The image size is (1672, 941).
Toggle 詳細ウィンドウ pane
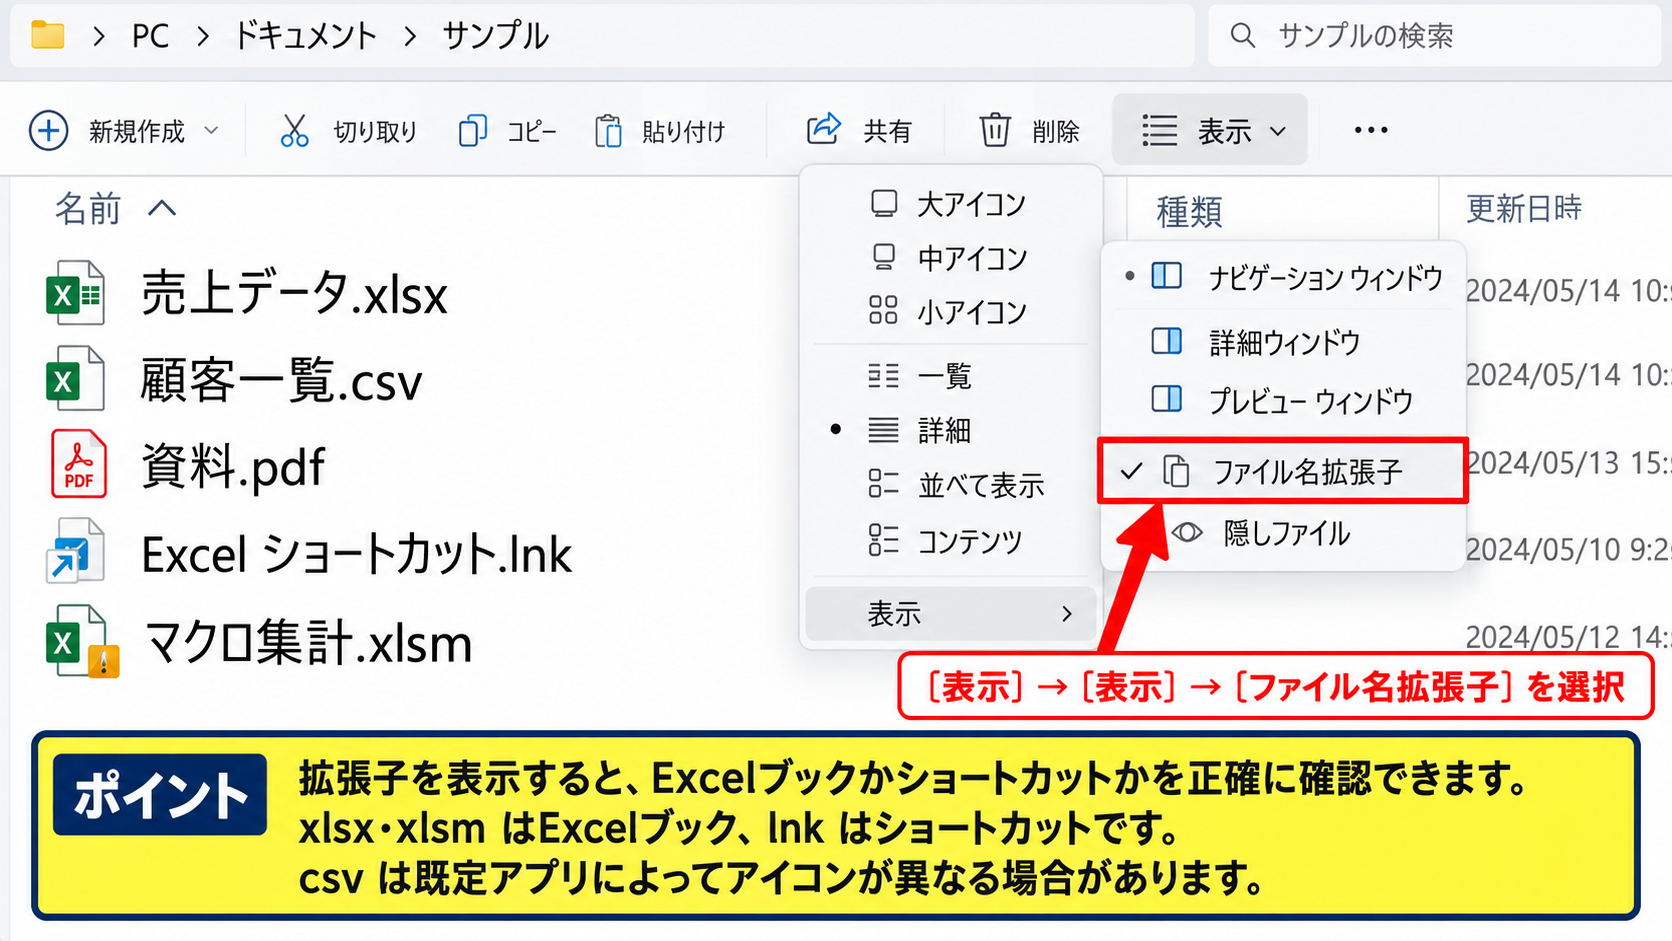point(1283,342)
